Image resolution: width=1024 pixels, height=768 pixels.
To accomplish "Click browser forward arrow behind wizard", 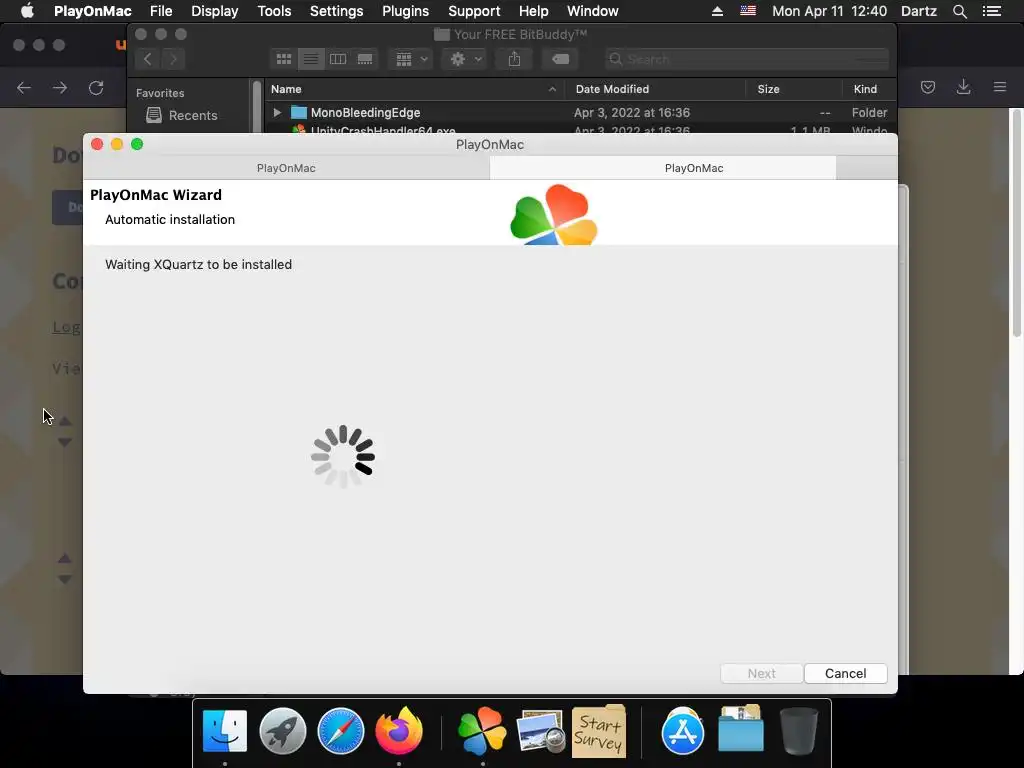I will (60, 88).
